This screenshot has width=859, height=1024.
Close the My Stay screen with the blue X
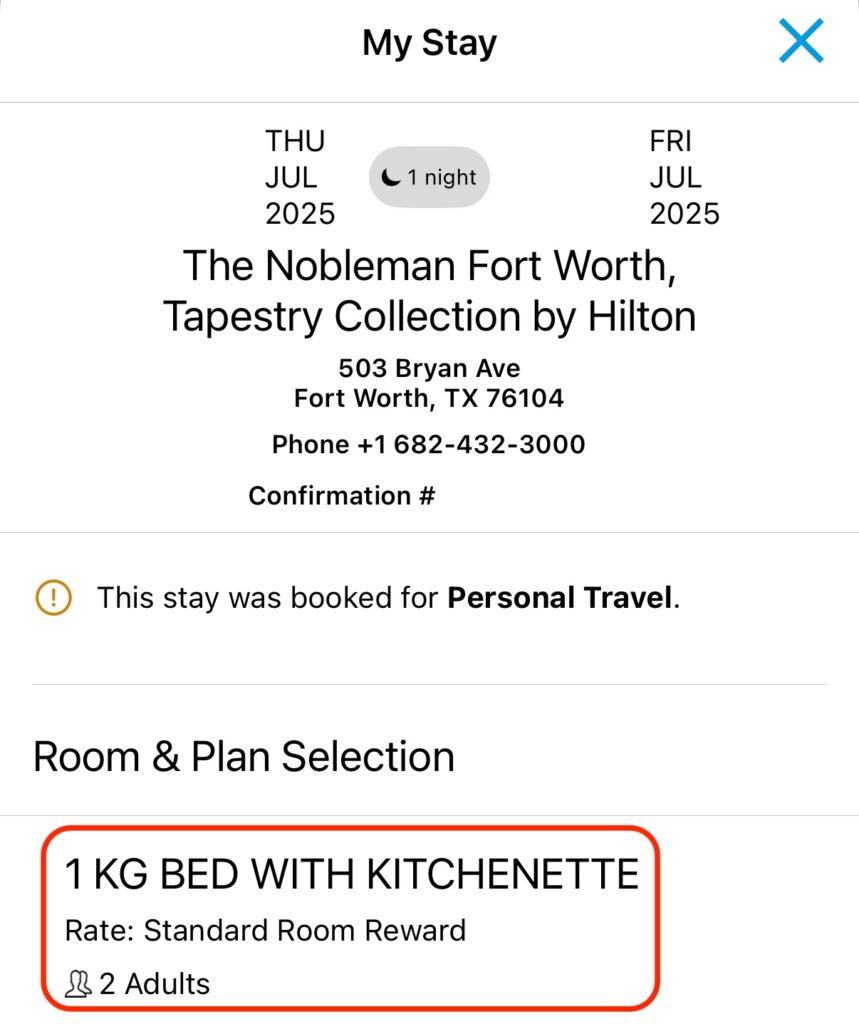[801, 41]
